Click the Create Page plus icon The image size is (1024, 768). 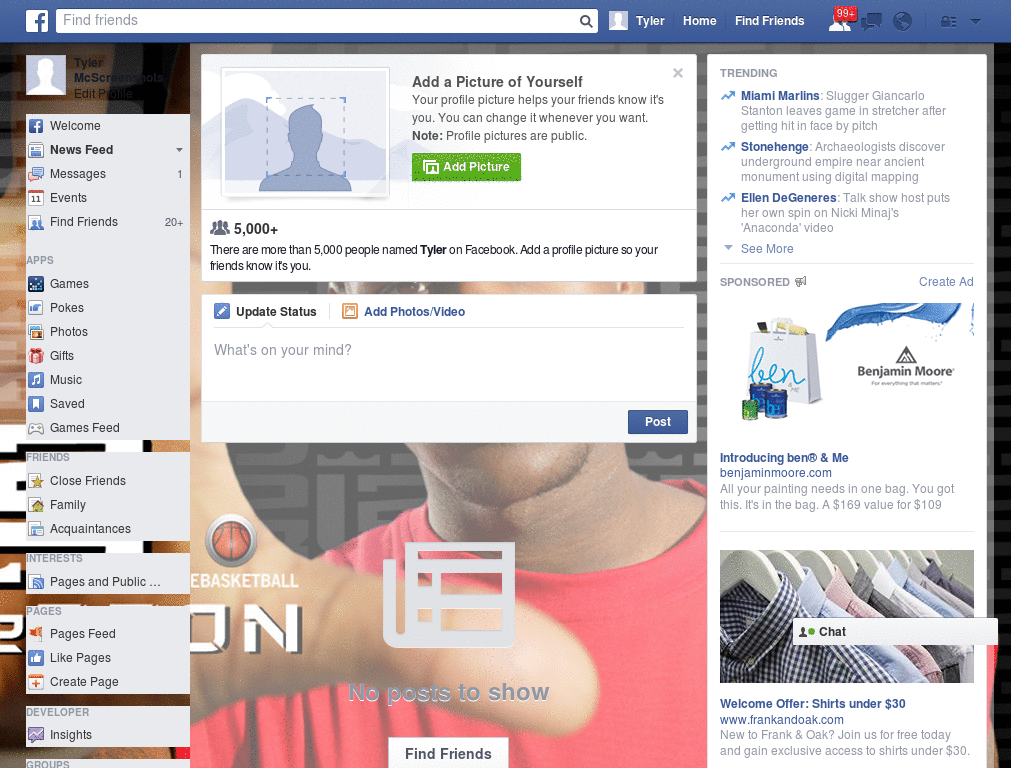36,682
